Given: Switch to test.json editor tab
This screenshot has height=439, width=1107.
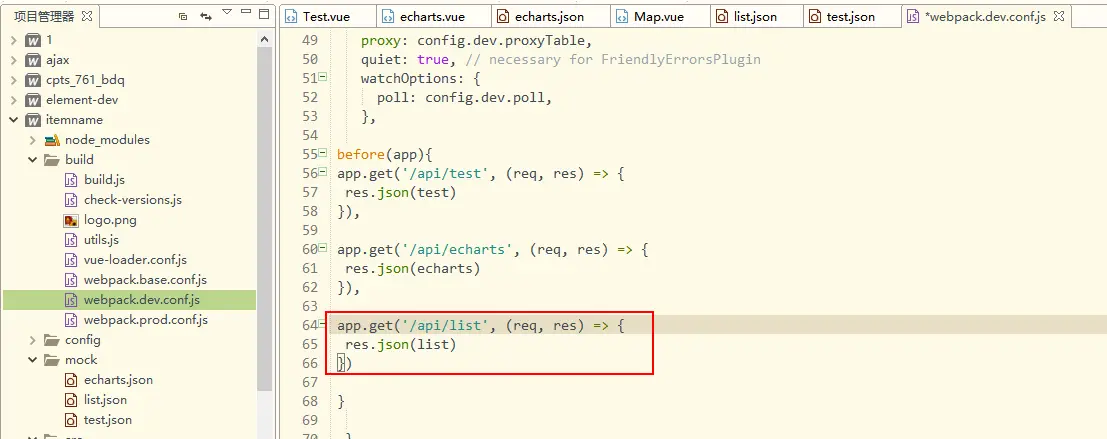Looking at the screenshot, I should tap(851, 16).
